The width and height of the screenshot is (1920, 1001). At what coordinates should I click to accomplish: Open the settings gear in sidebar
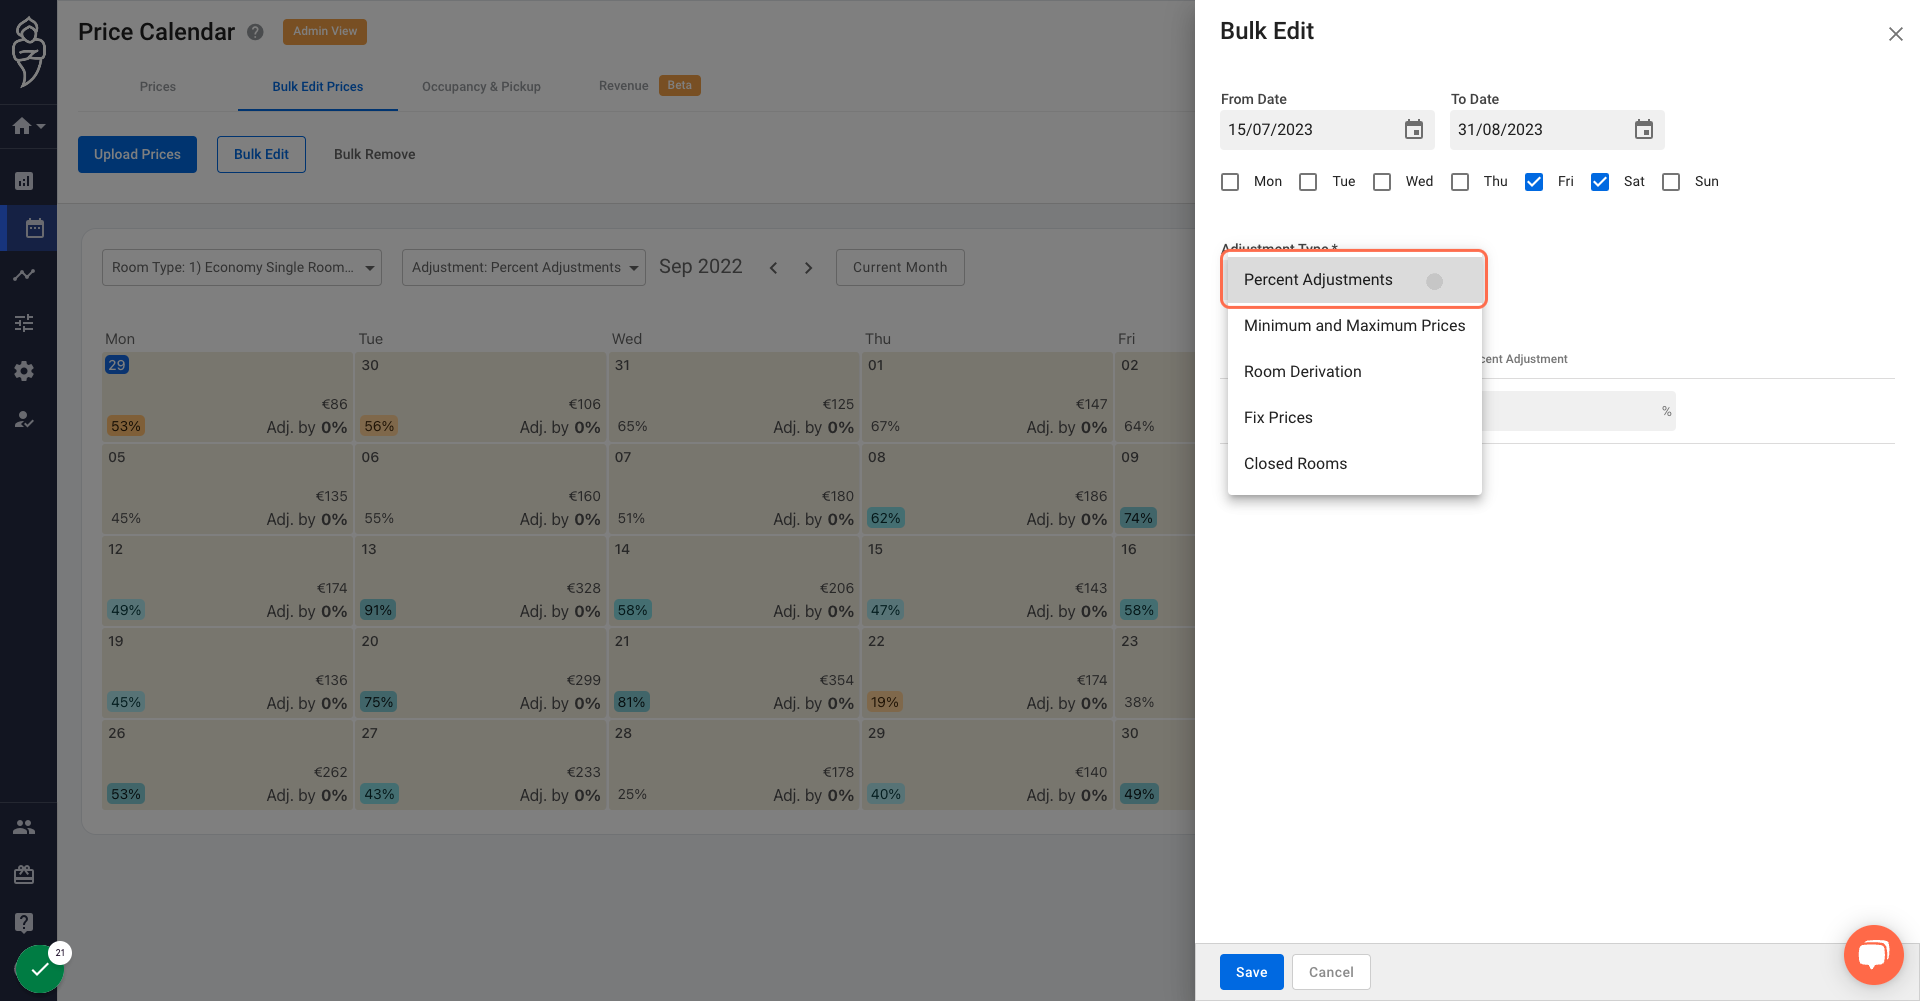click(24, 371)
